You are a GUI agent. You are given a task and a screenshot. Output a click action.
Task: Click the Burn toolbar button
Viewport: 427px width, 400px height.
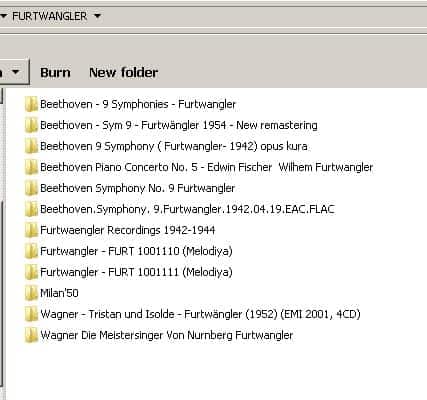[55, 72]
